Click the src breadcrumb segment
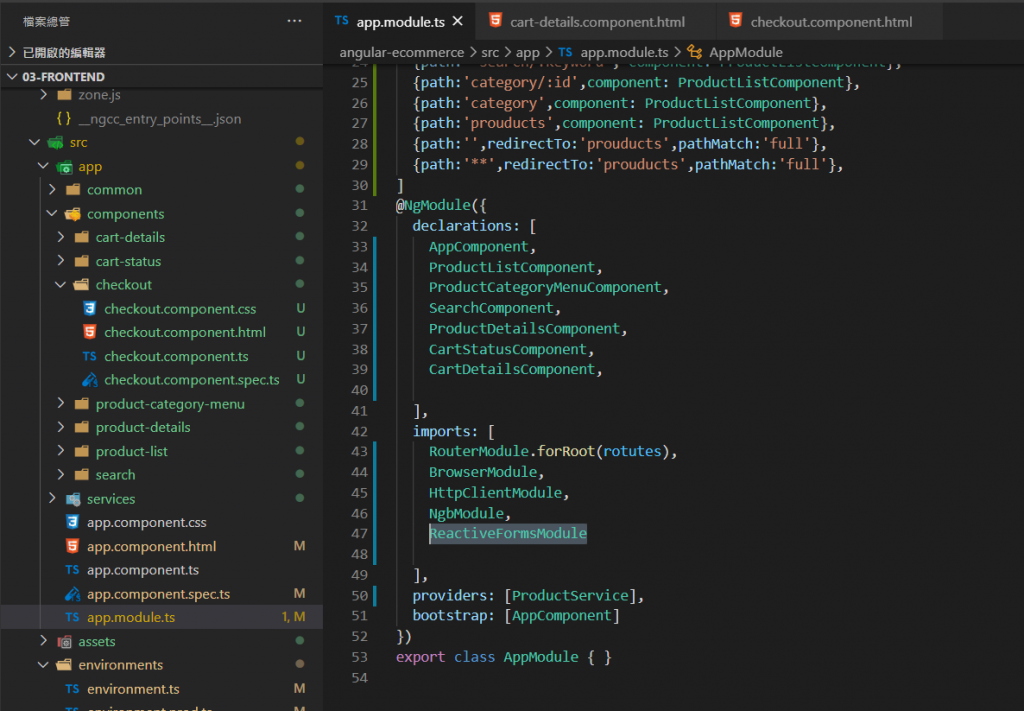 click(x=491, y=52)
